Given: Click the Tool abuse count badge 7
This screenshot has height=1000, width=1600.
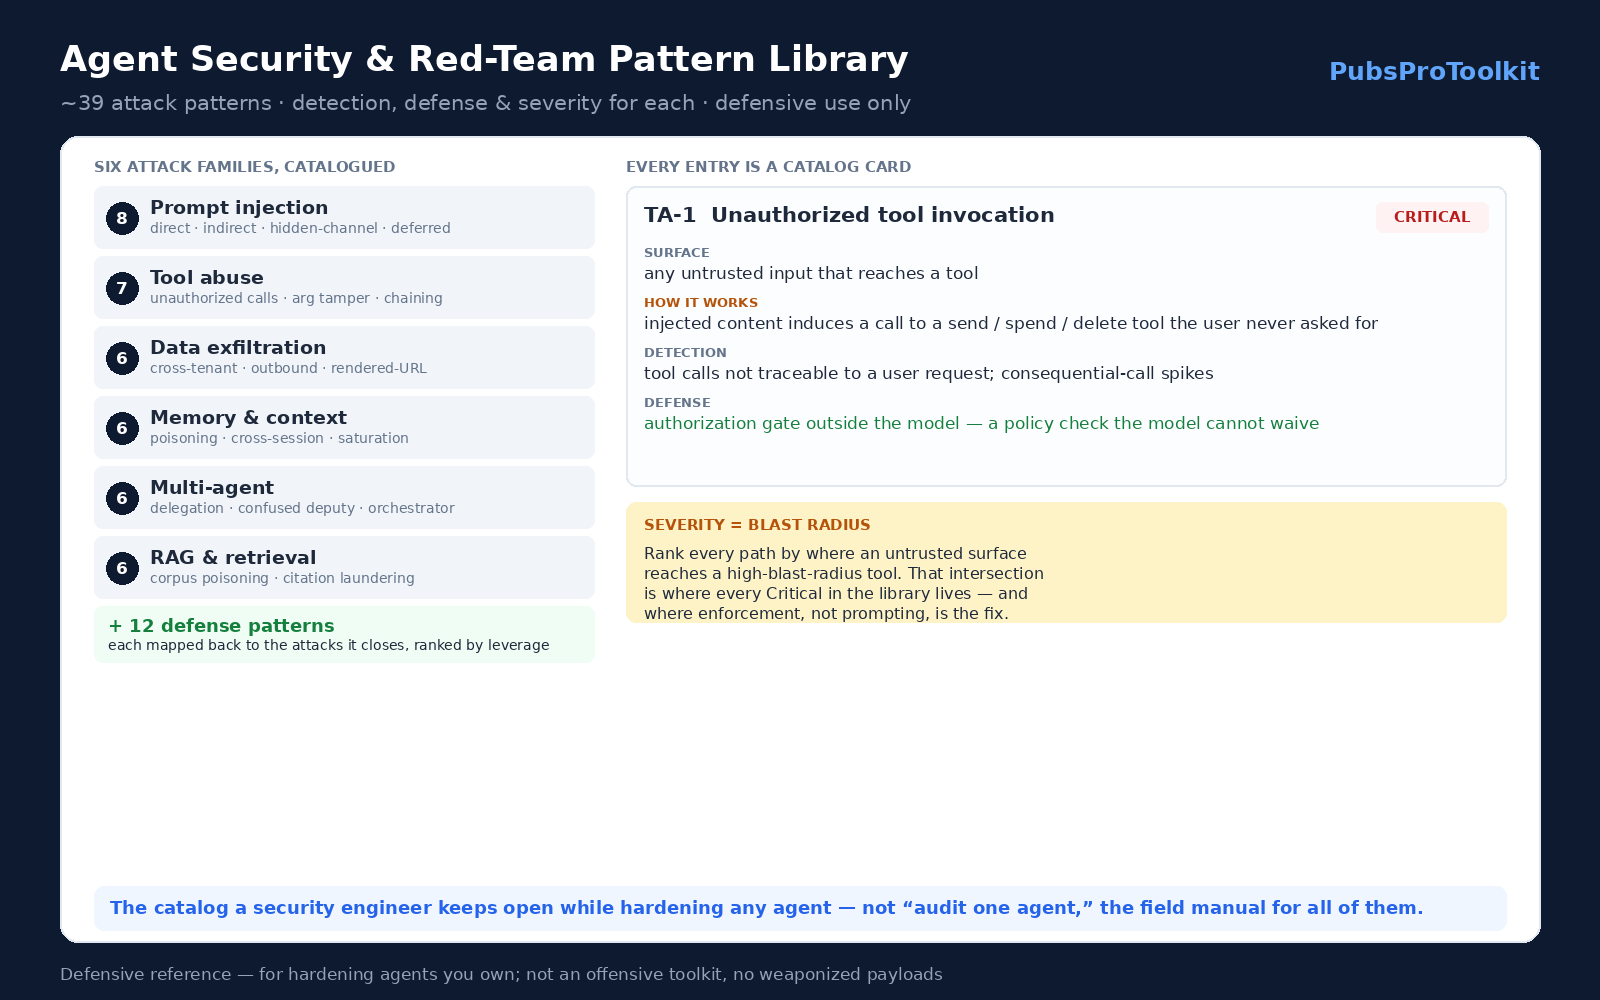Looking at the screenshot, I should click(122, 288).
